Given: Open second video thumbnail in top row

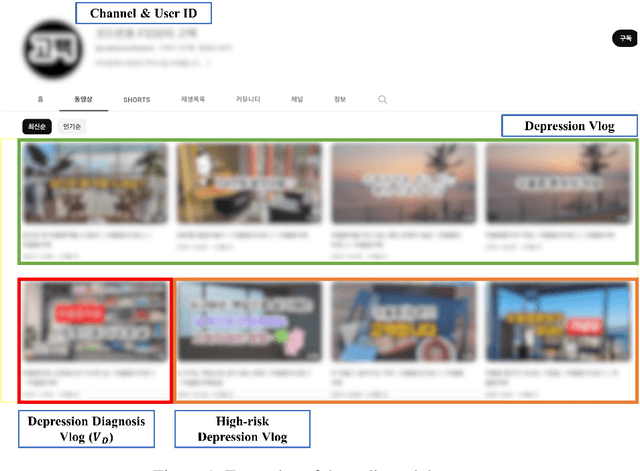Looking at the screenshot, I should 249,185.
